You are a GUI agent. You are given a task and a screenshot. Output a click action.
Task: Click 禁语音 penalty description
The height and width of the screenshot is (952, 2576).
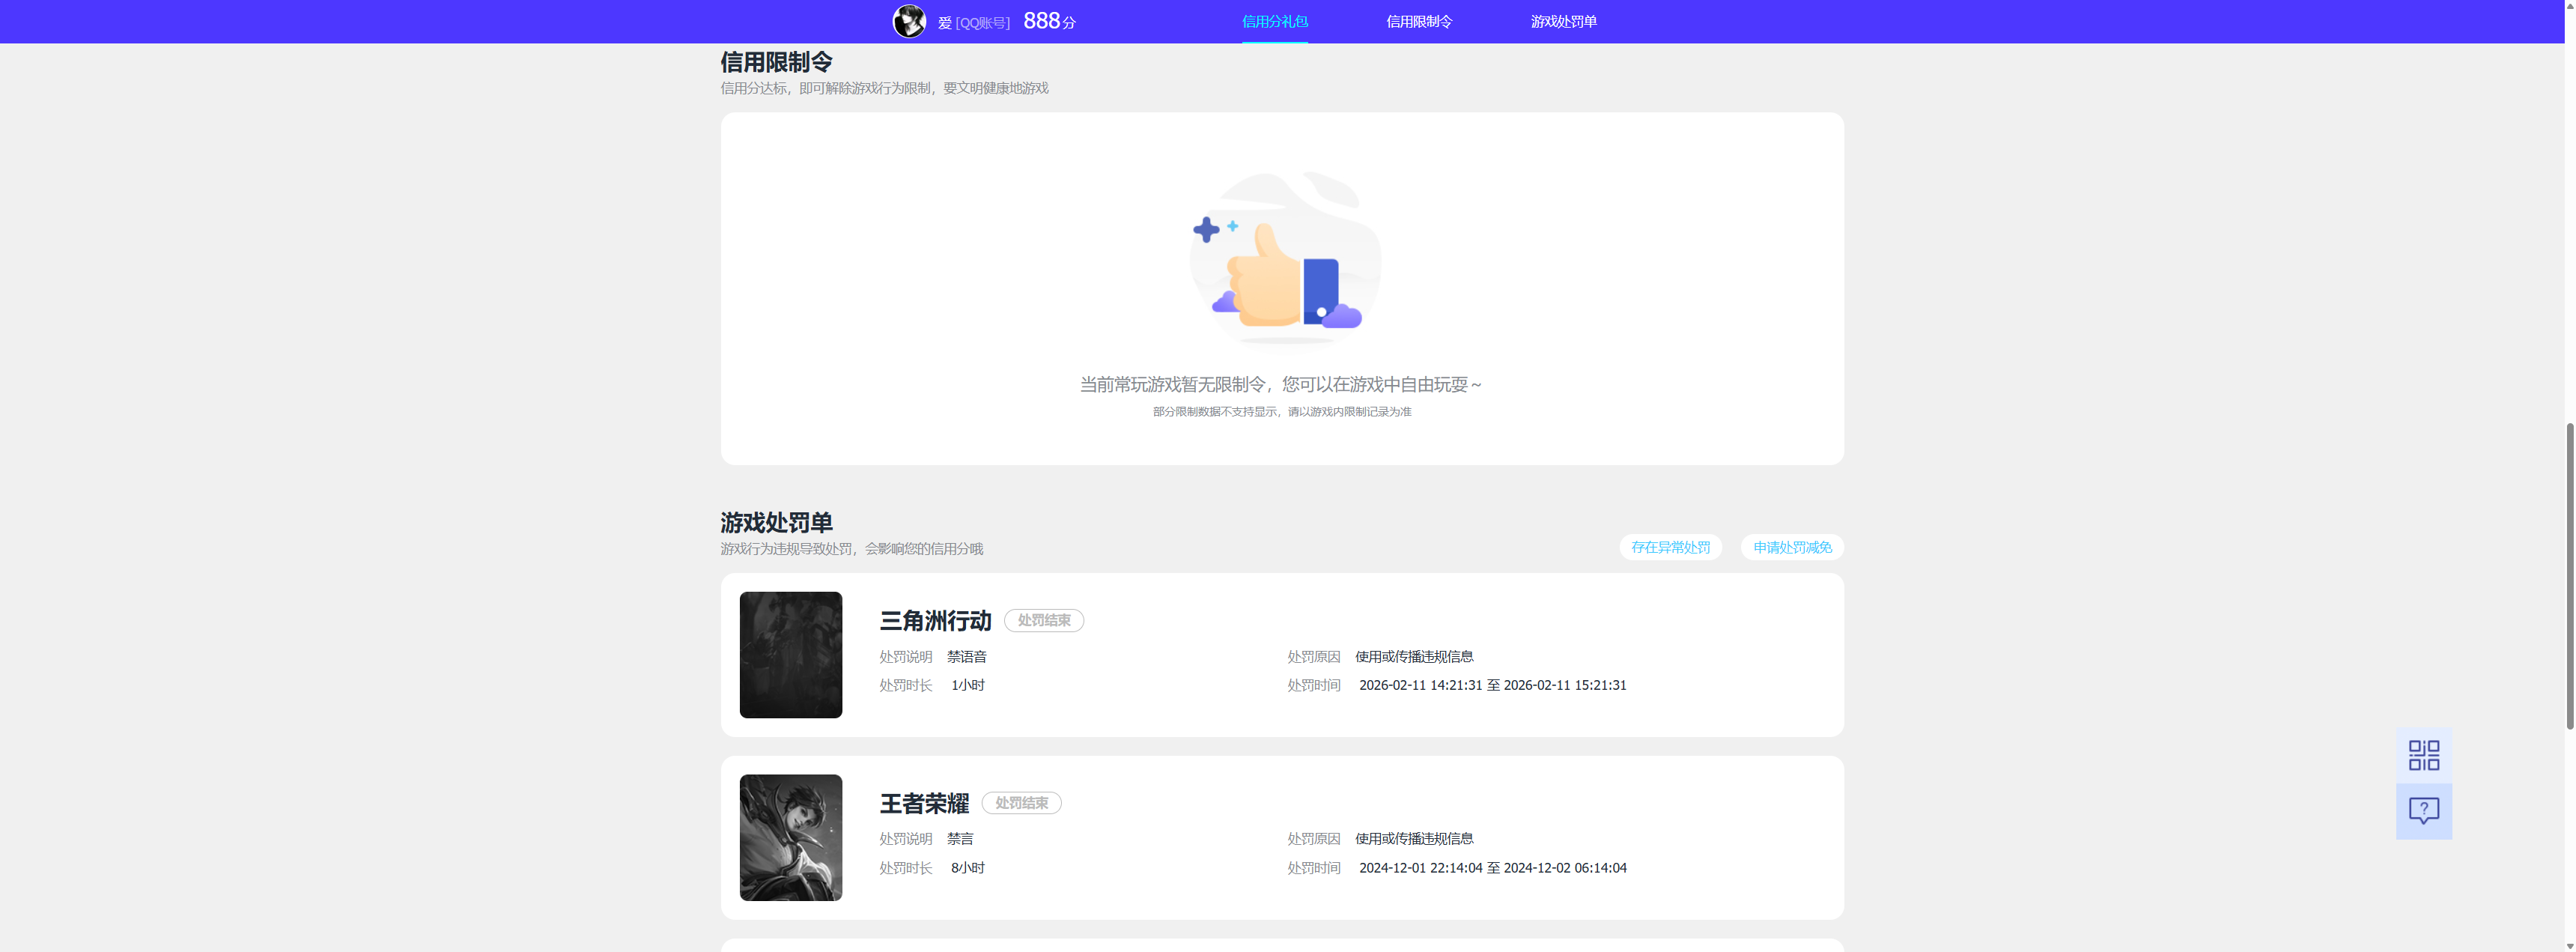[966, 657]
